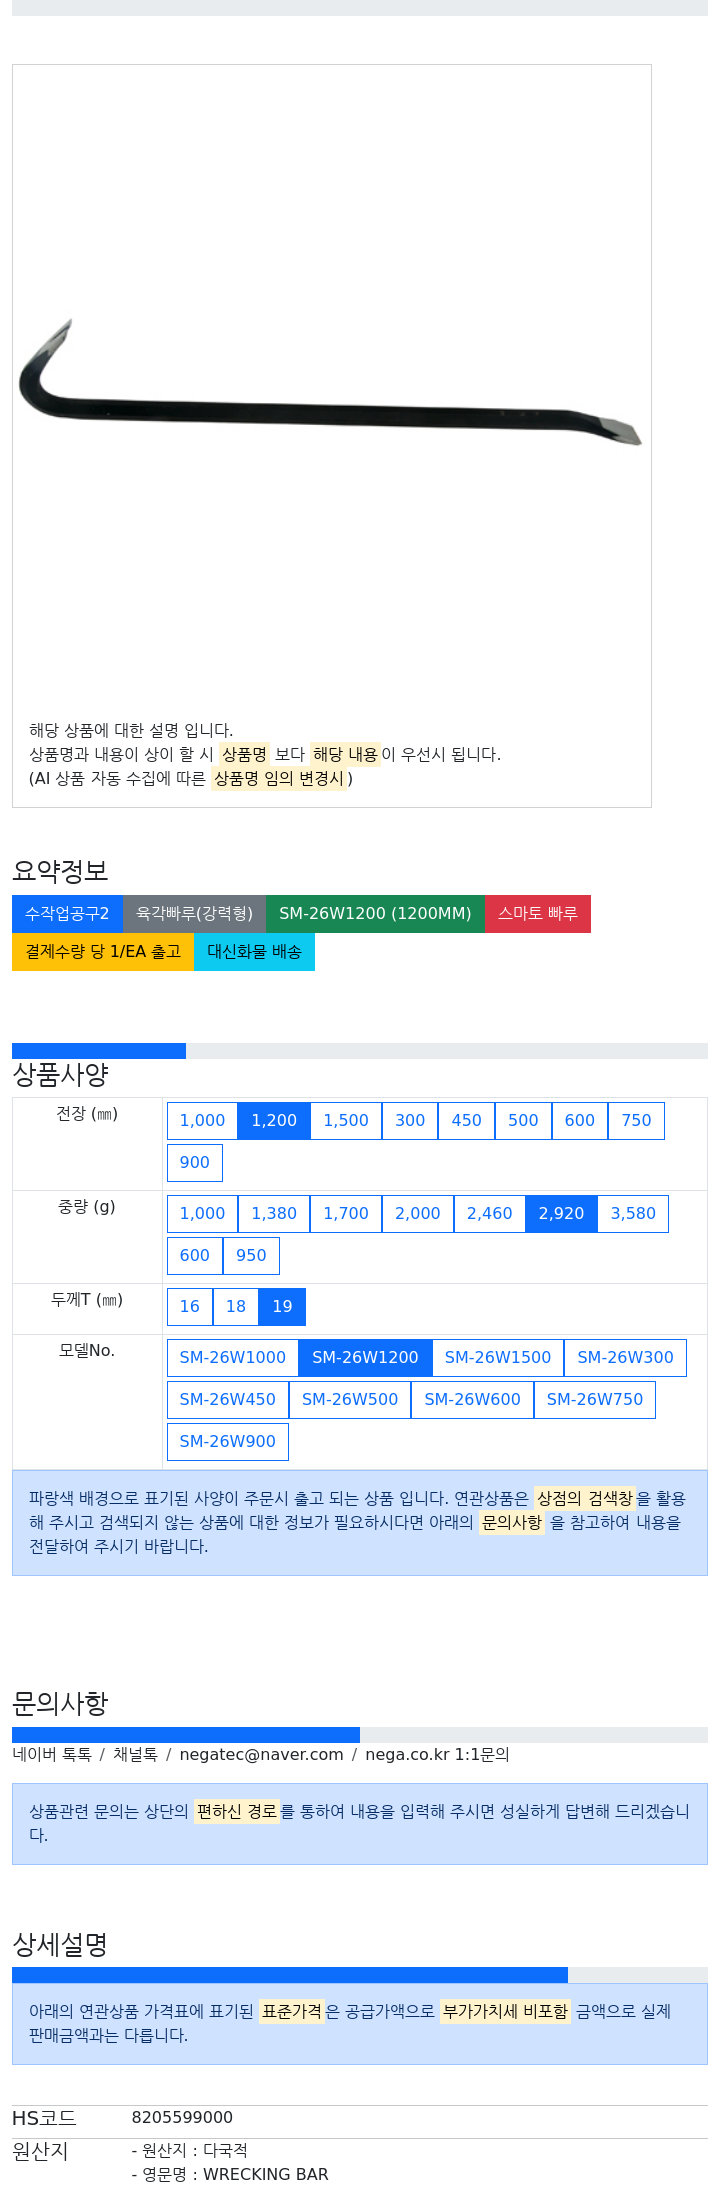Viewport: 720px width, 2187px height.
Task: Open the 수작업공구2 category tag
Action: point(67,914)
